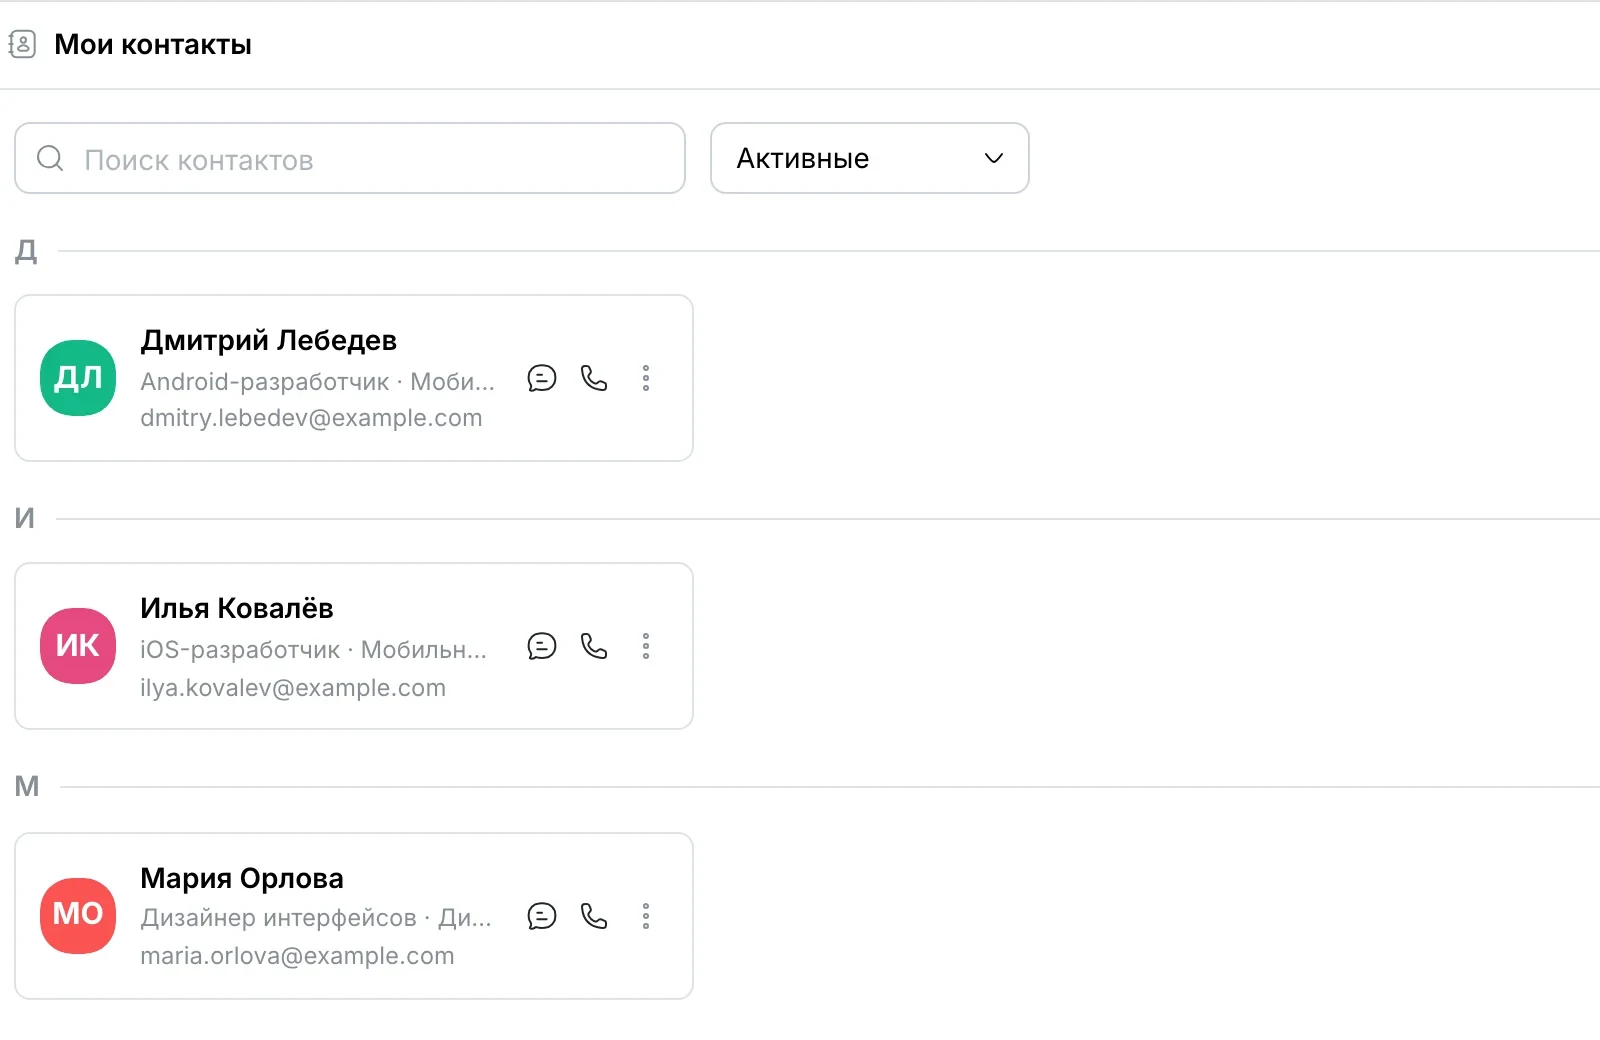Click the ИК pink avatar
1600x1040 pixels.
click(78, 646)
